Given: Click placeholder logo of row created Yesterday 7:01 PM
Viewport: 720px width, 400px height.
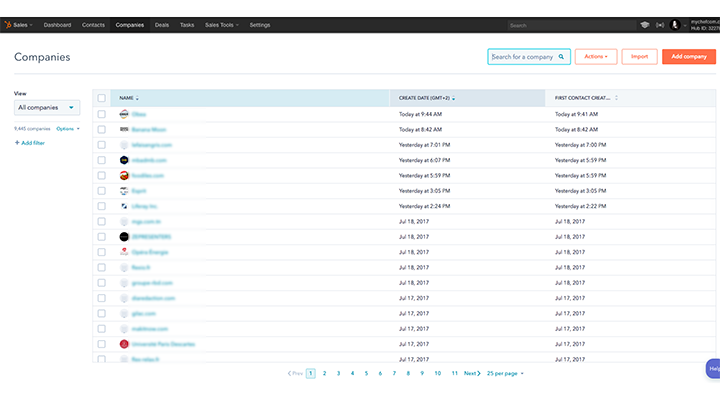Looking at the screenshot, I should pyautogui.click(x=124, y=145).
